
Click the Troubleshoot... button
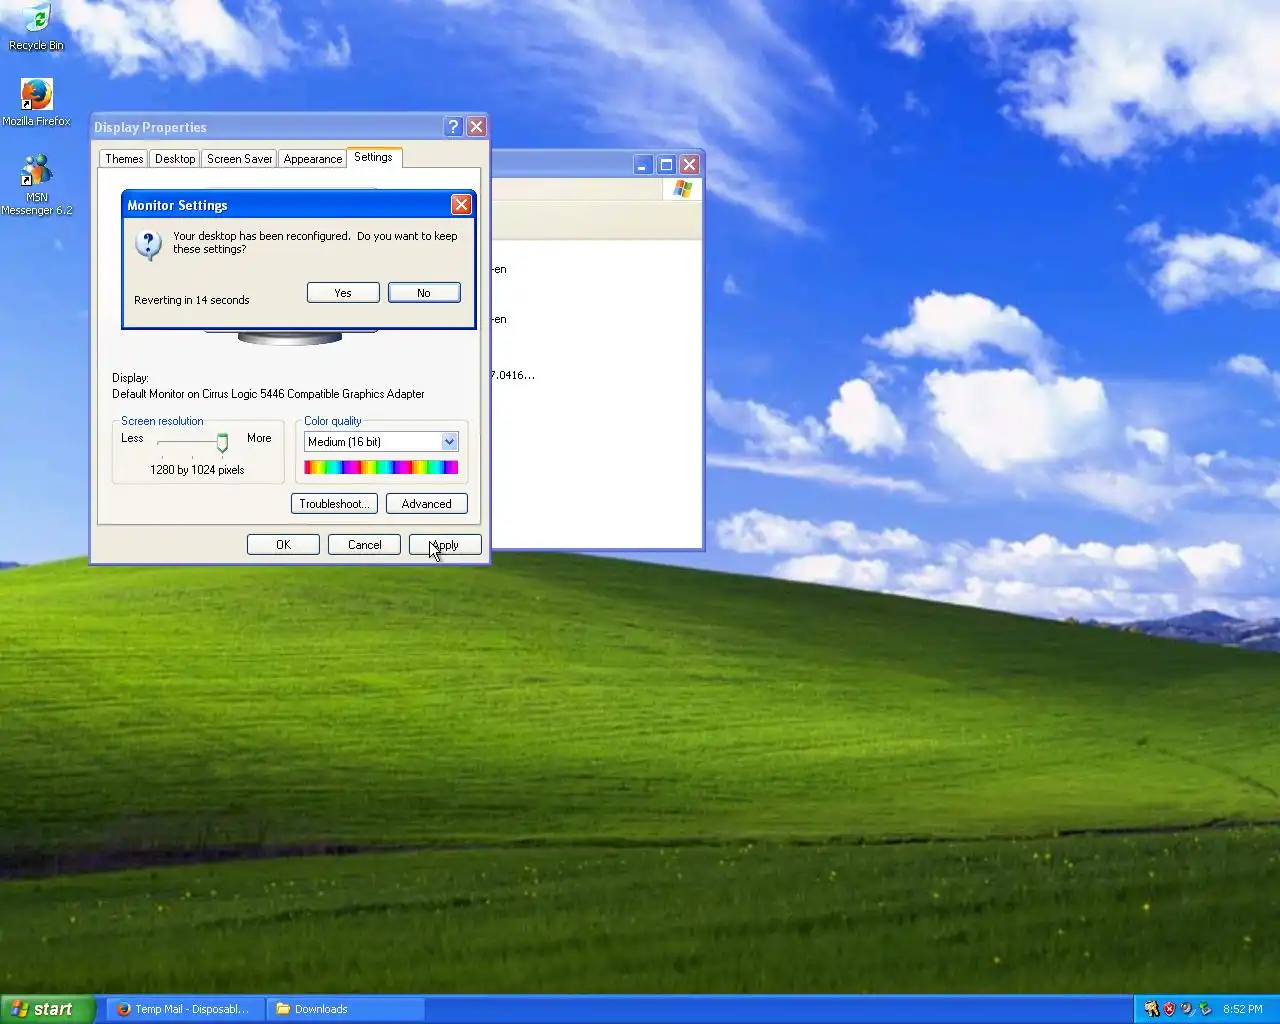(x=334, y=503)
